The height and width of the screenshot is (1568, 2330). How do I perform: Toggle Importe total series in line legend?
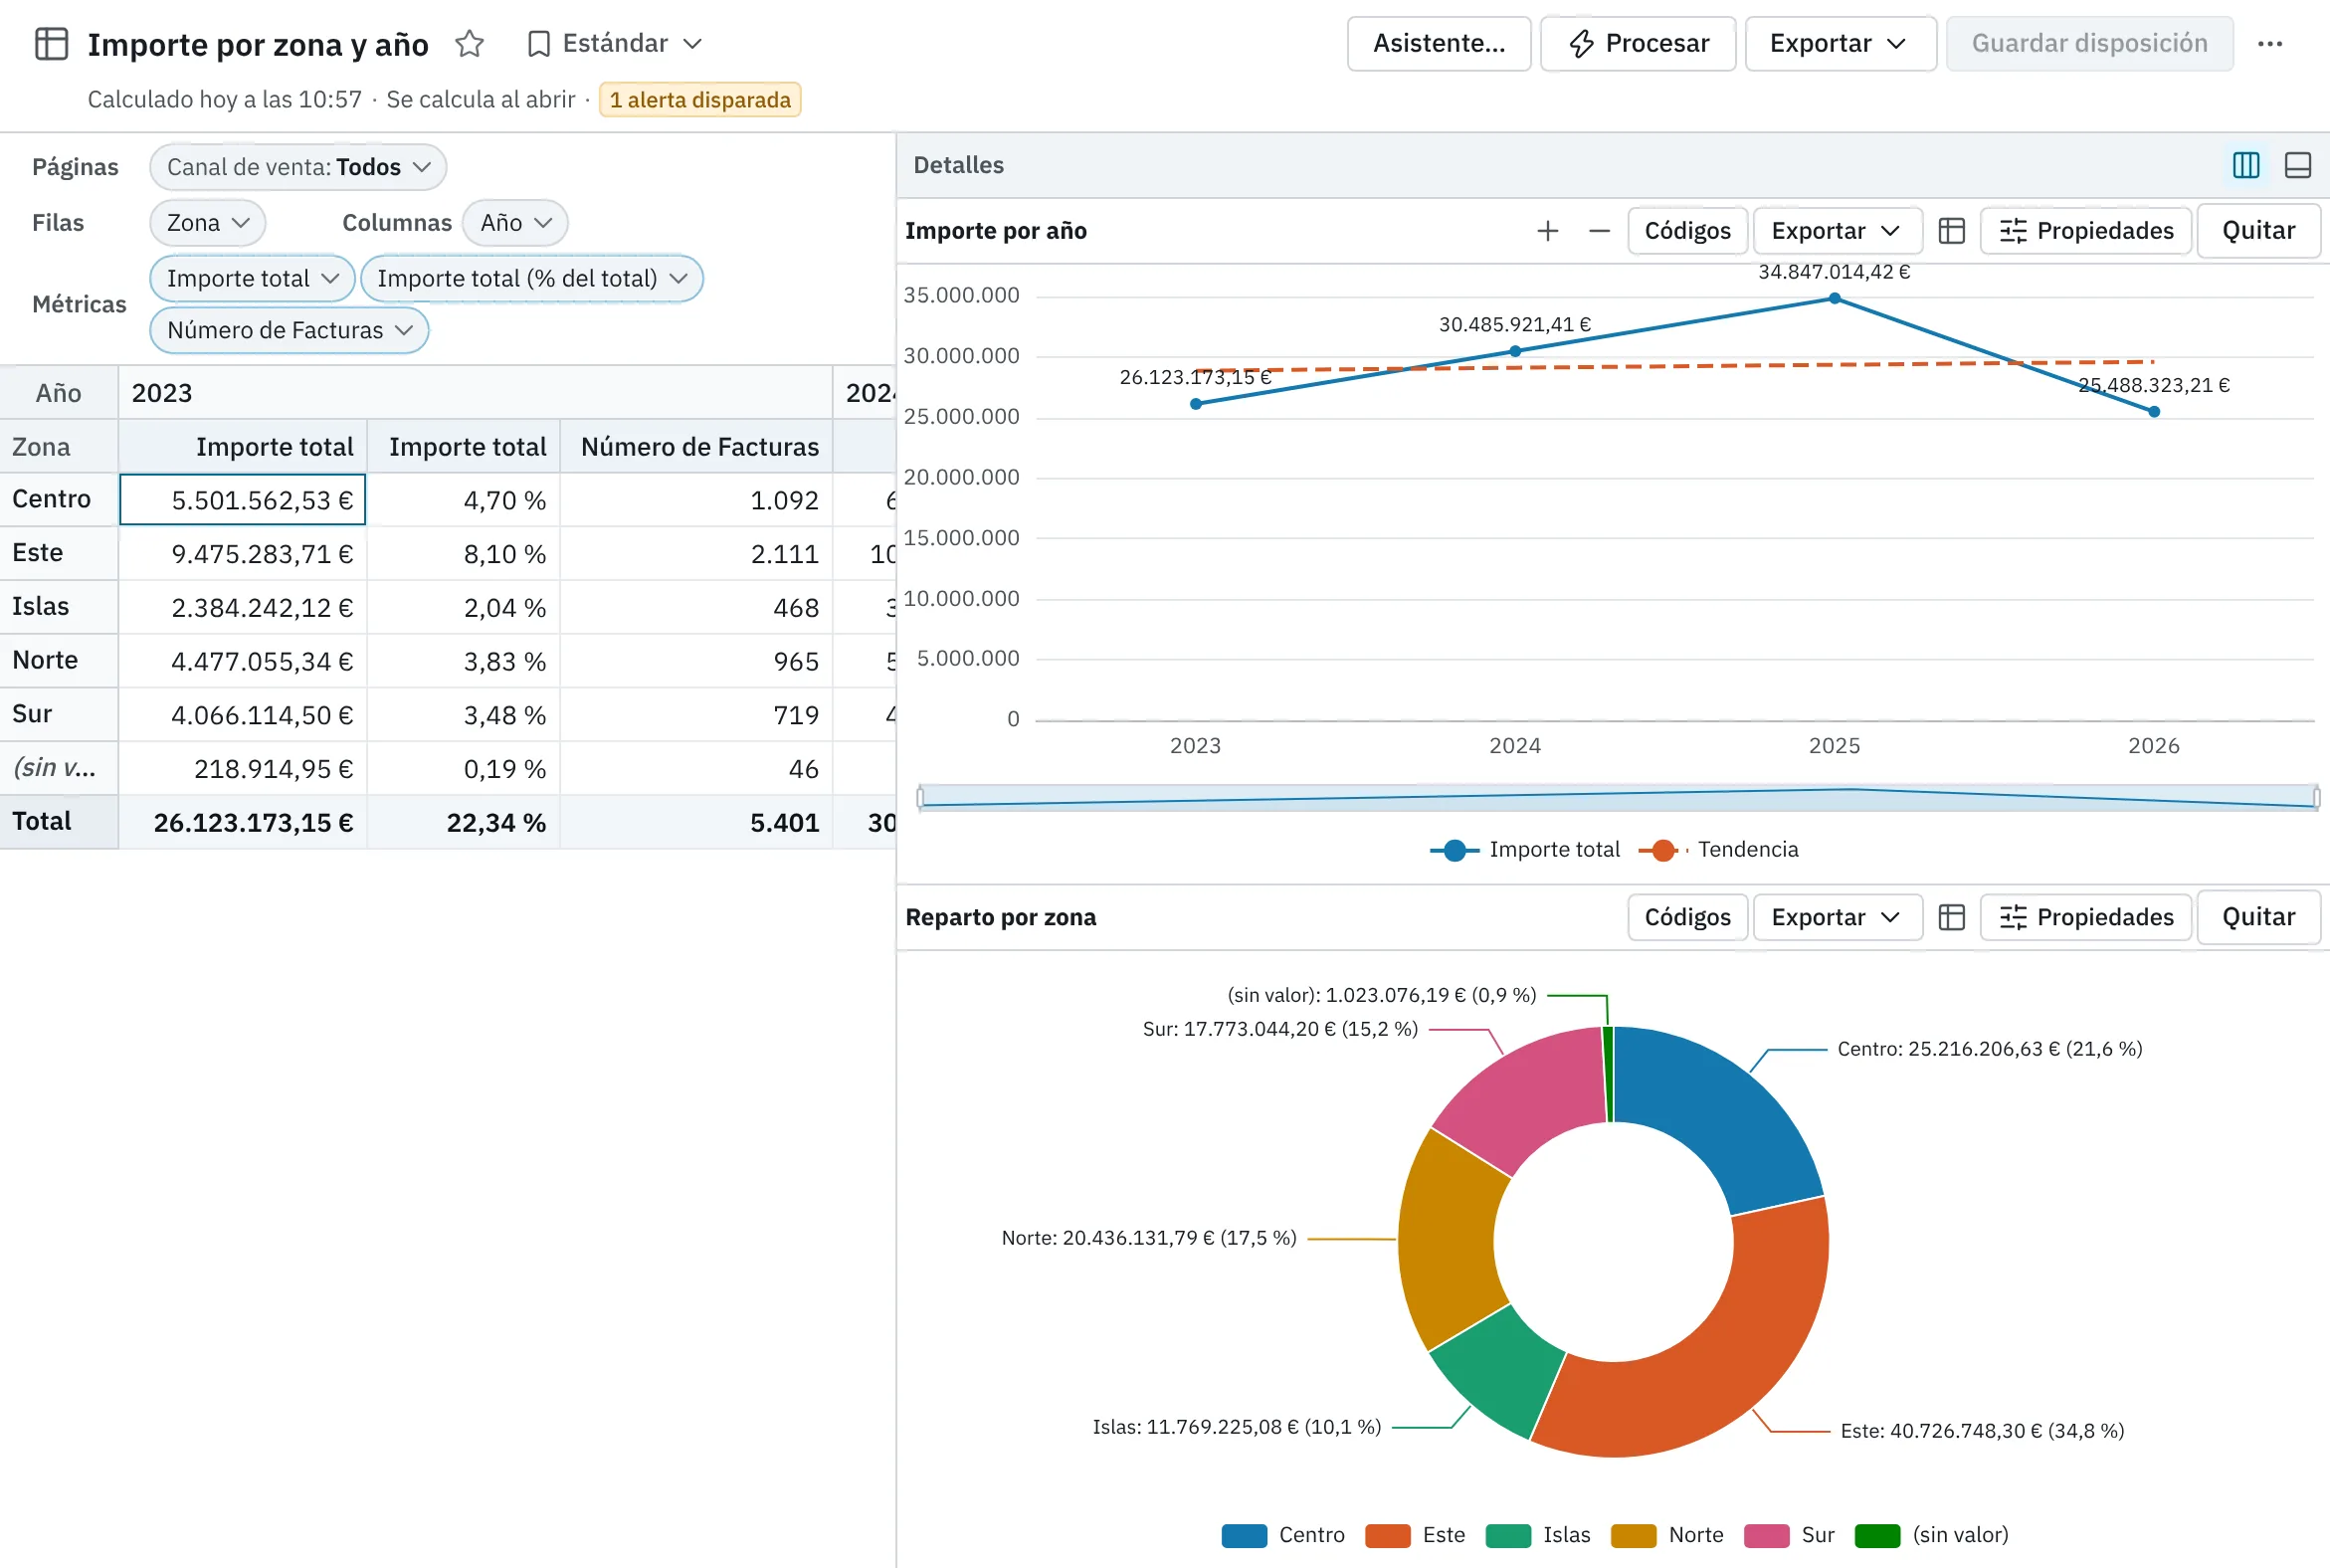coord(1525,850)
